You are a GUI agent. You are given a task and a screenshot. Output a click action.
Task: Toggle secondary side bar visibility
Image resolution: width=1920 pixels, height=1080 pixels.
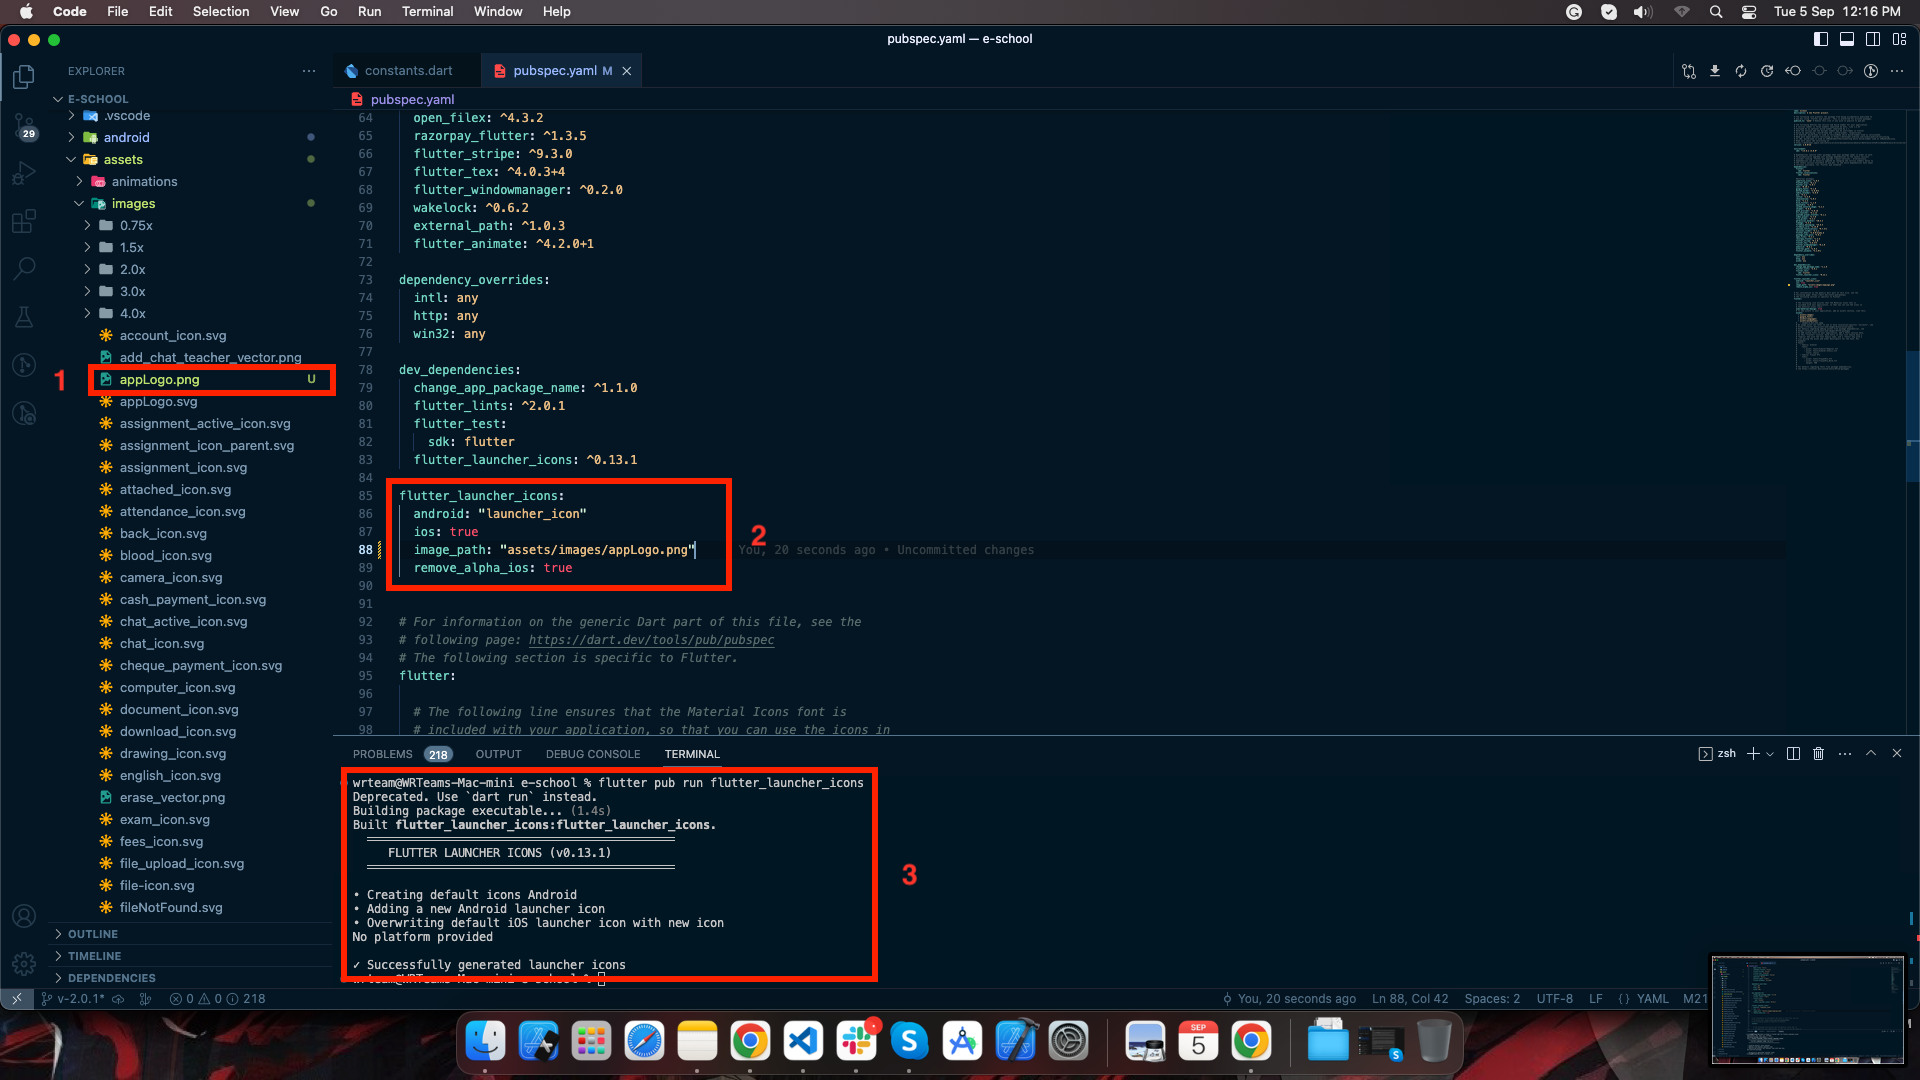coord(1873,39)
